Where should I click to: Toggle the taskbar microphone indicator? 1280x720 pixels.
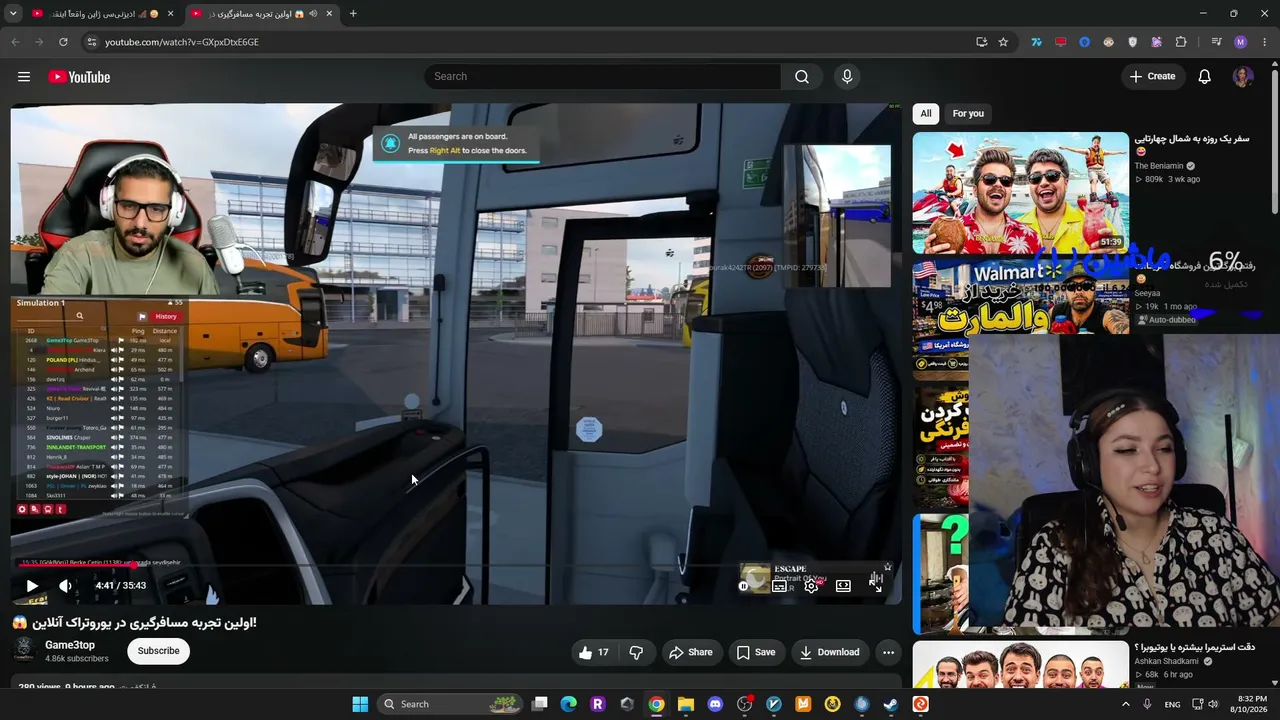[1147, 704]
